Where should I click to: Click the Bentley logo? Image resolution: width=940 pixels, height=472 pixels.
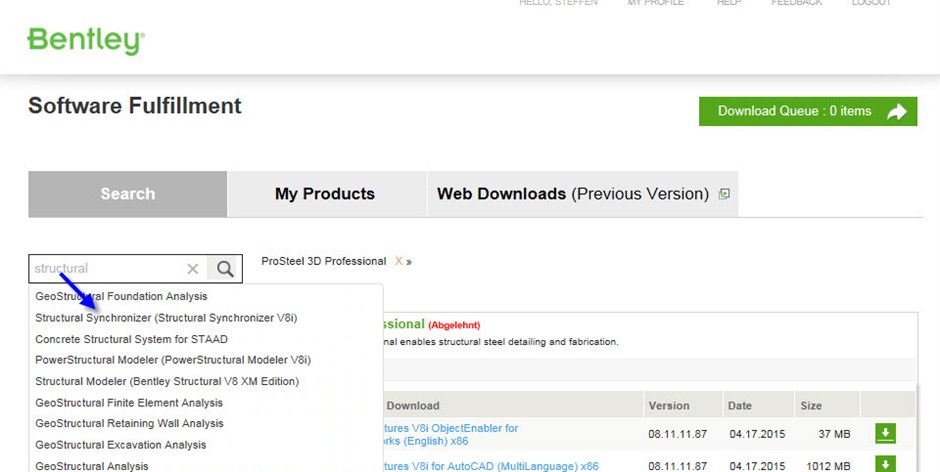(x=86, y=40)
